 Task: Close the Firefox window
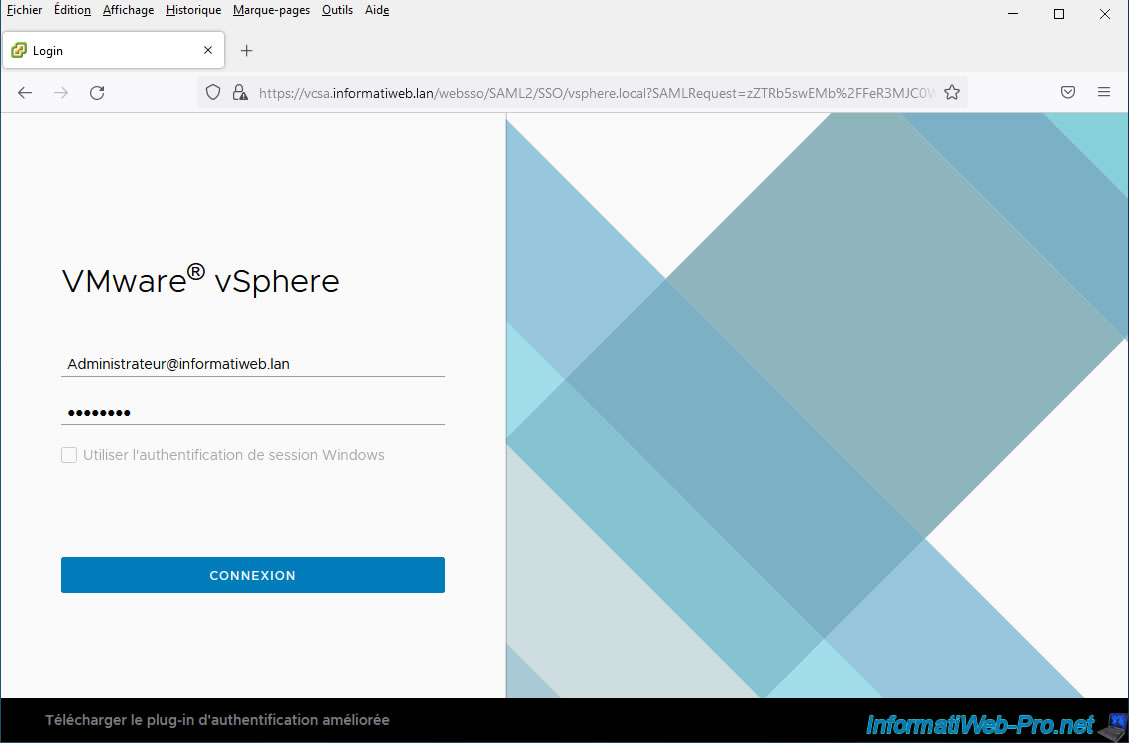pos(1105,14)
